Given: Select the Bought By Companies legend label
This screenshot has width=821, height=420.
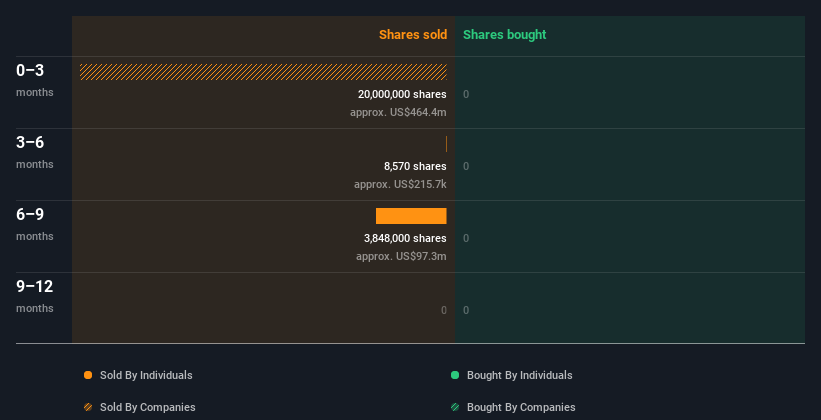Looking at the screenshot, I should click(x=521, y=407).
